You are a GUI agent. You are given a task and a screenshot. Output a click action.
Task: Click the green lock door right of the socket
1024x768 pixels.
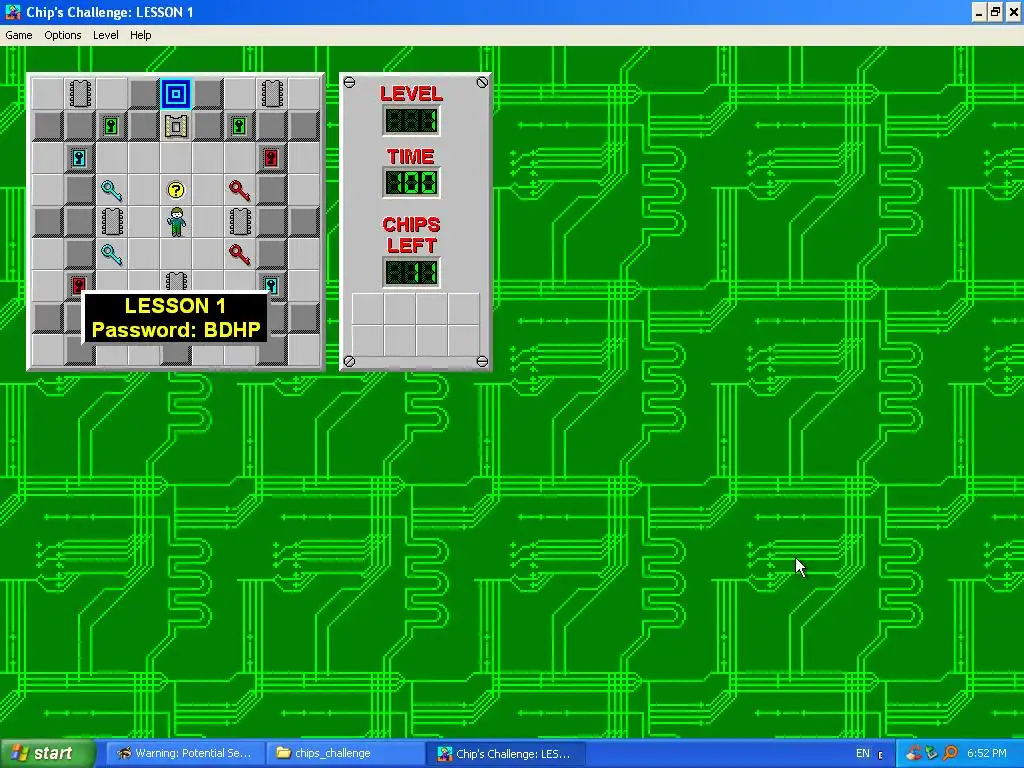coord(240,126)
